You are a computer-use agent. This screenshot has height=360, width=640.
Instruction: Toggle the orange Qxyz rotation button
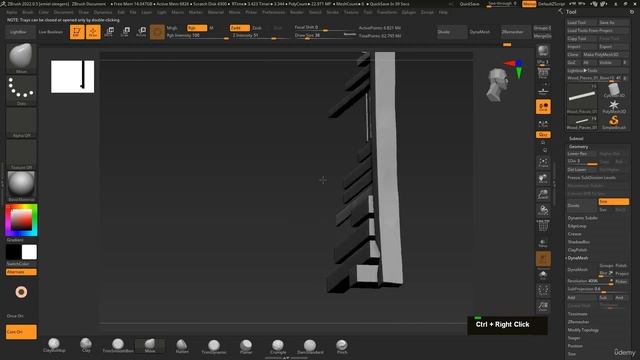tap(543, 135)
